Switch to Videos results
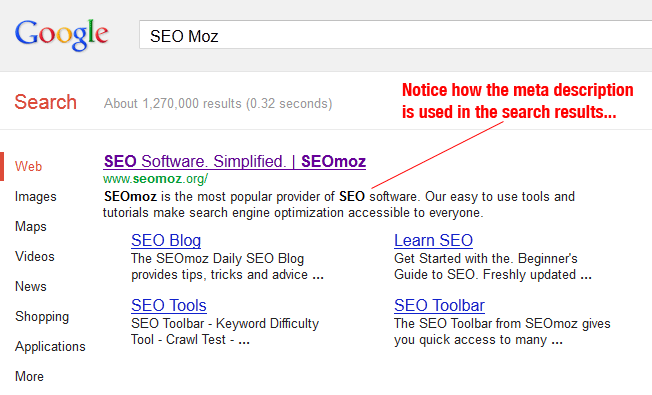Viewport: 652px width, 395px height. pos(35,257)
